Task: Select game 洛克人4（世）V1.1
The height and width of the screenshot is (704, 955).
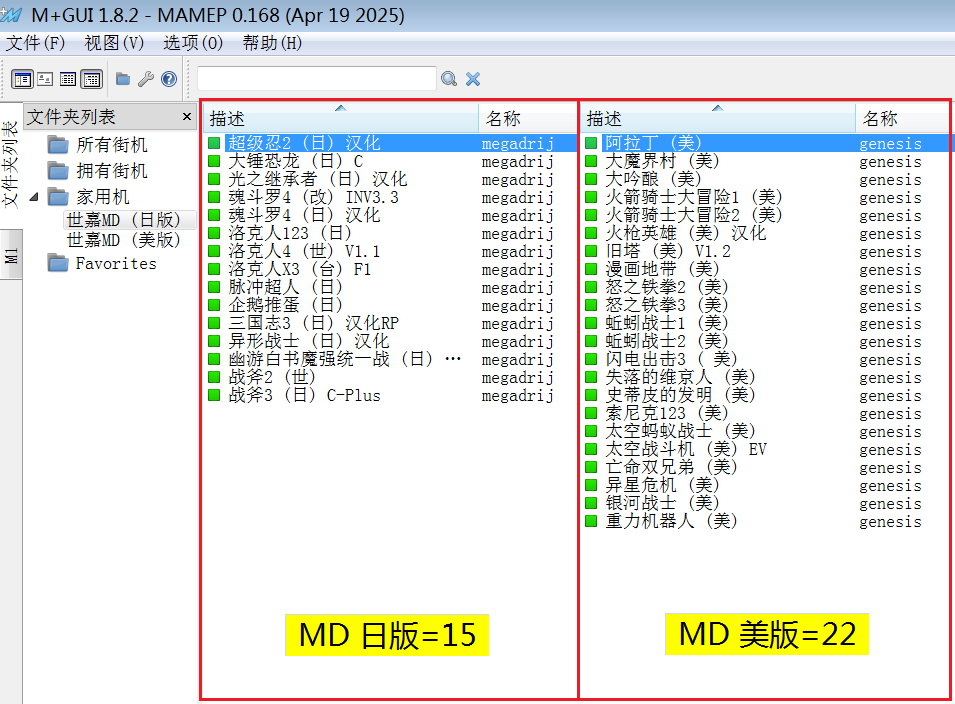Action: click(x=304, y=252)
